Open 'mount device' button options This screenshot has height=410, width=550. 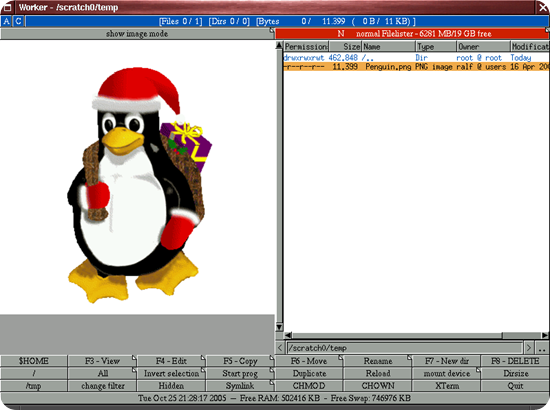click(447, 374)
